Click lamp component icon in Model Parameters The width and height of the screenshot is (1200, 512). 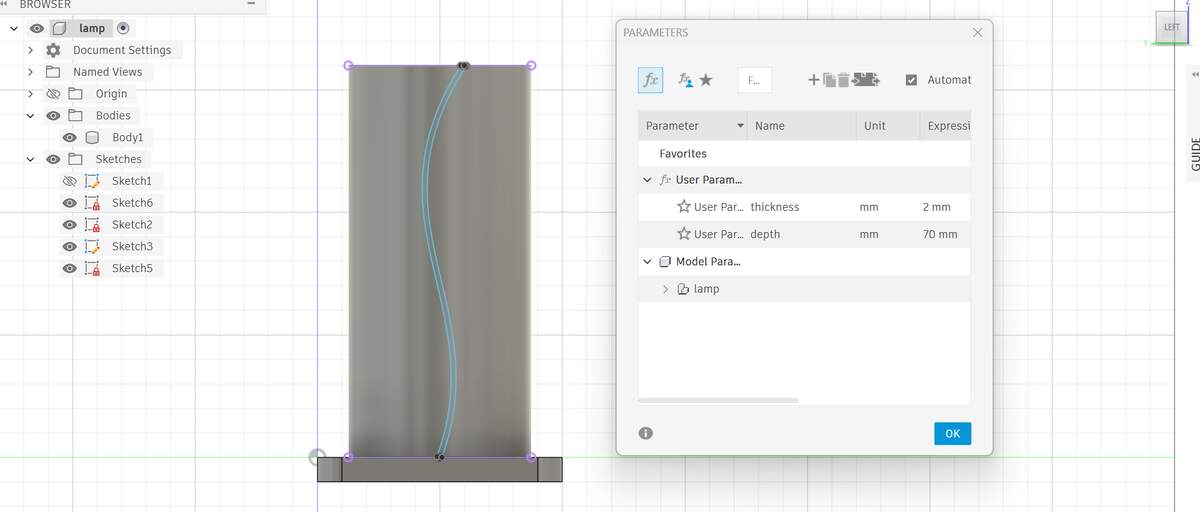coord(684,289)
